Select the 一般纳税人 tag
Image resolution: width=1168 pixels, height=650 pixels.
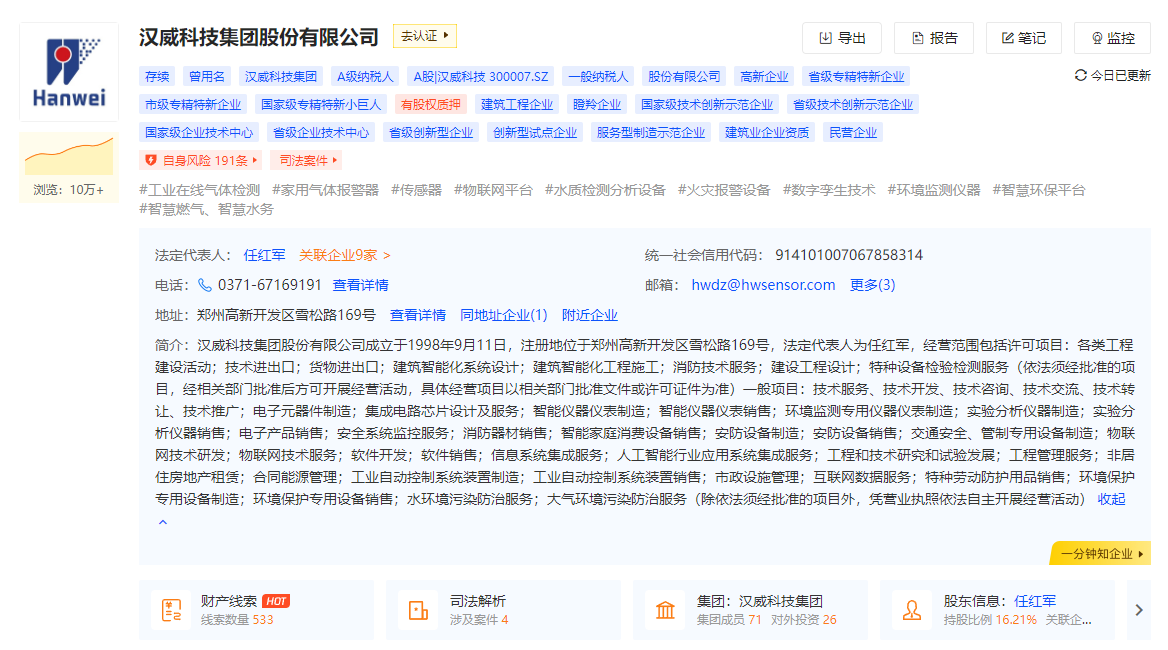pyautogui.click(x=598, y=77)
